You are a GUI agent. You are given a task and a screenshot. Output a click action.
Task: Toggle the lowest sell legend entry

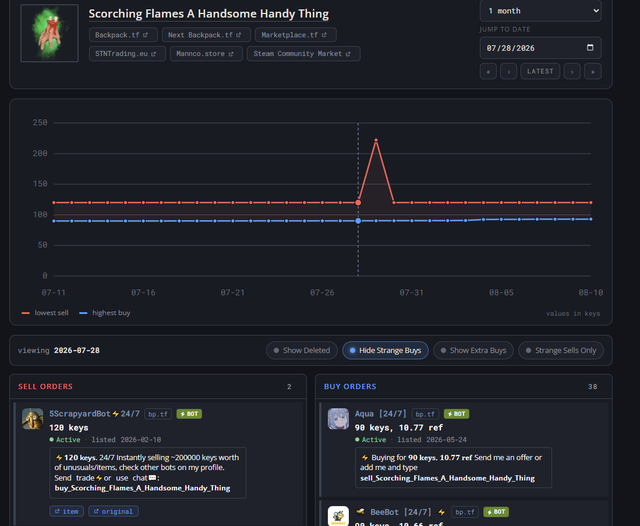[45, 313]
